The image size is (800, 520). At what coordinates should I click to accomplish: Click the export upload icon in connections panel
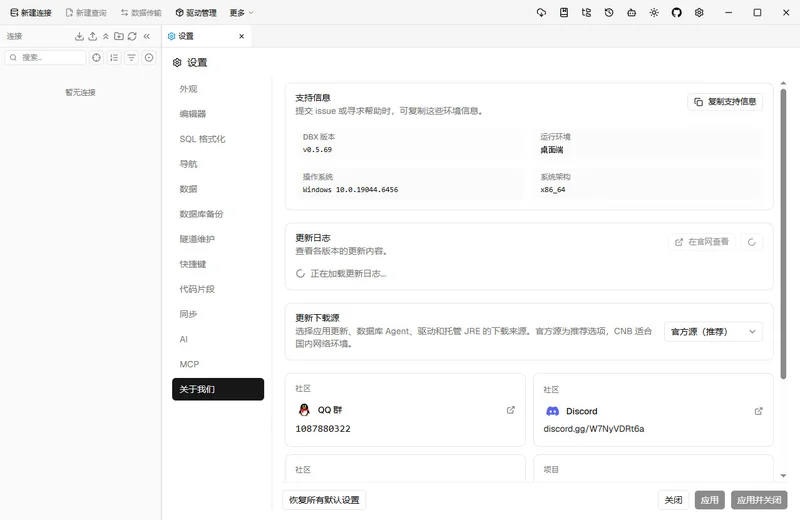(x=92, y=36)
